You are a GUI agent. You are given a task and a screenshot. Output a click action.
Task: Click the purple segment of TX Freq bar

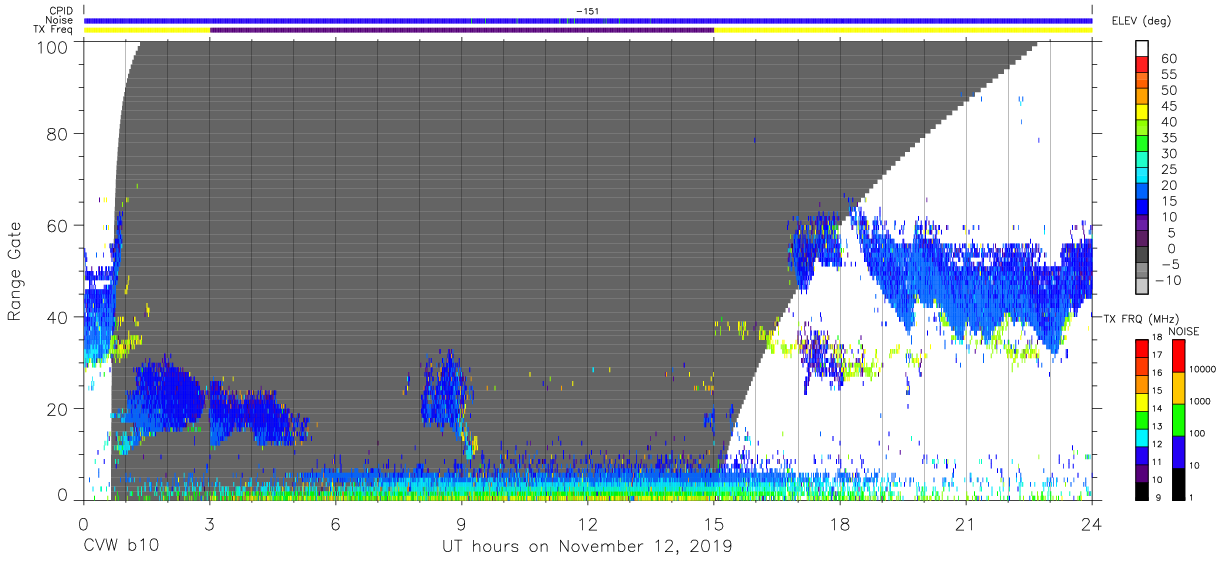click(x=462, y=30)
